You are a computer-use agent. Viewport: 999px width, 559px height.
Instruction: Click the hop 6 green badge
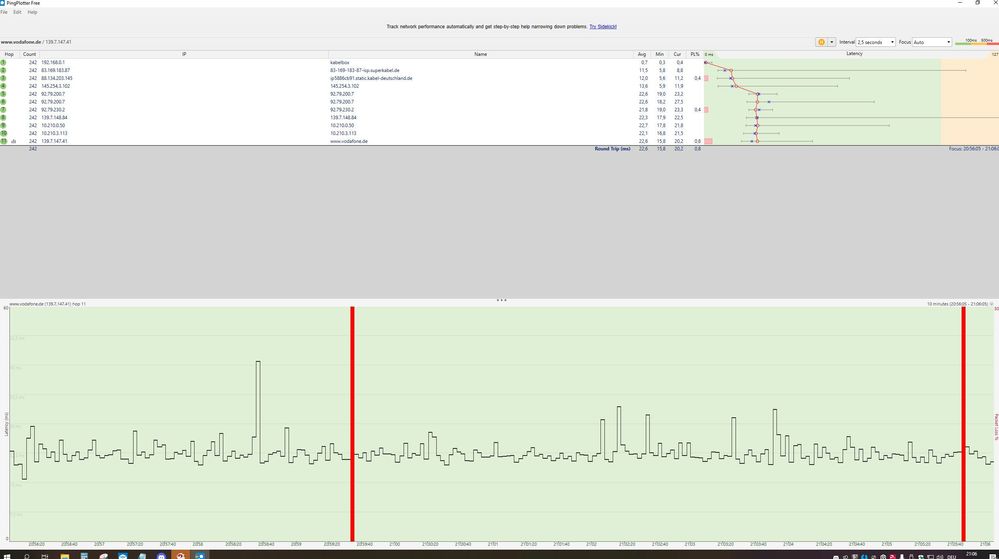pos(3,102)
